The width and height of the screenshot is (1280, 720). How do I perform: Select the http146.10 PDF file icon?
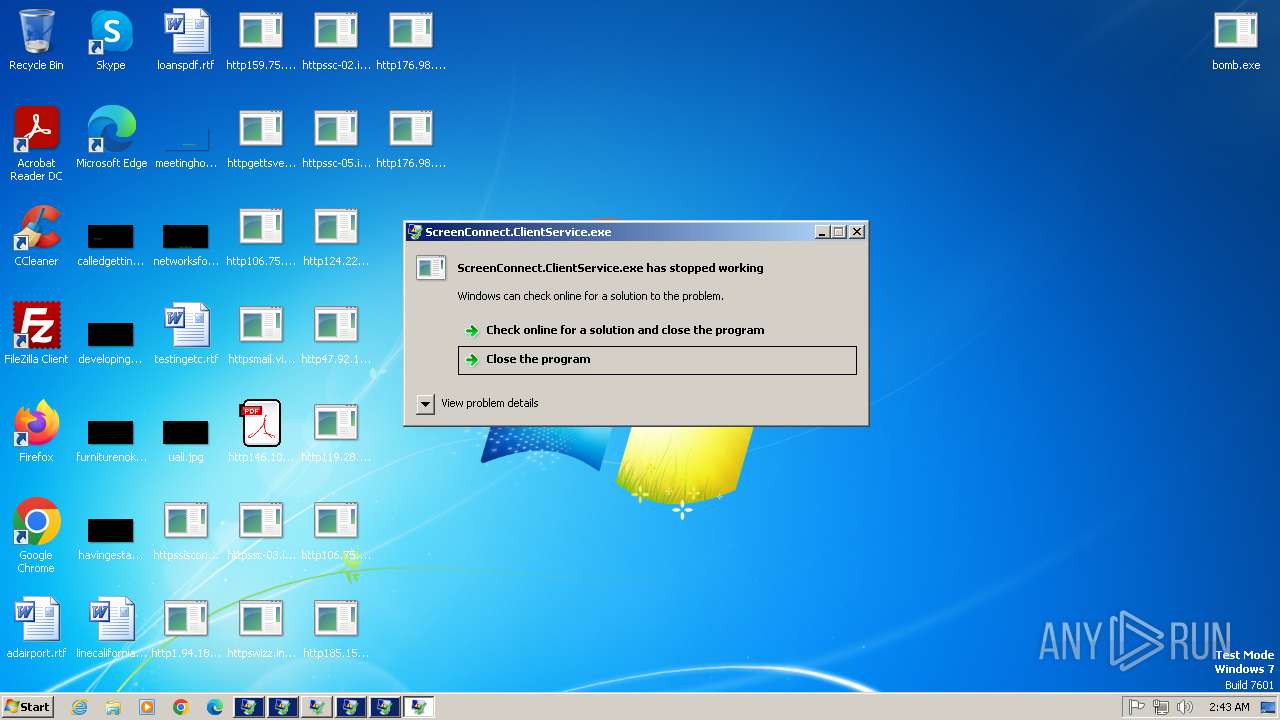click(261, 432)
